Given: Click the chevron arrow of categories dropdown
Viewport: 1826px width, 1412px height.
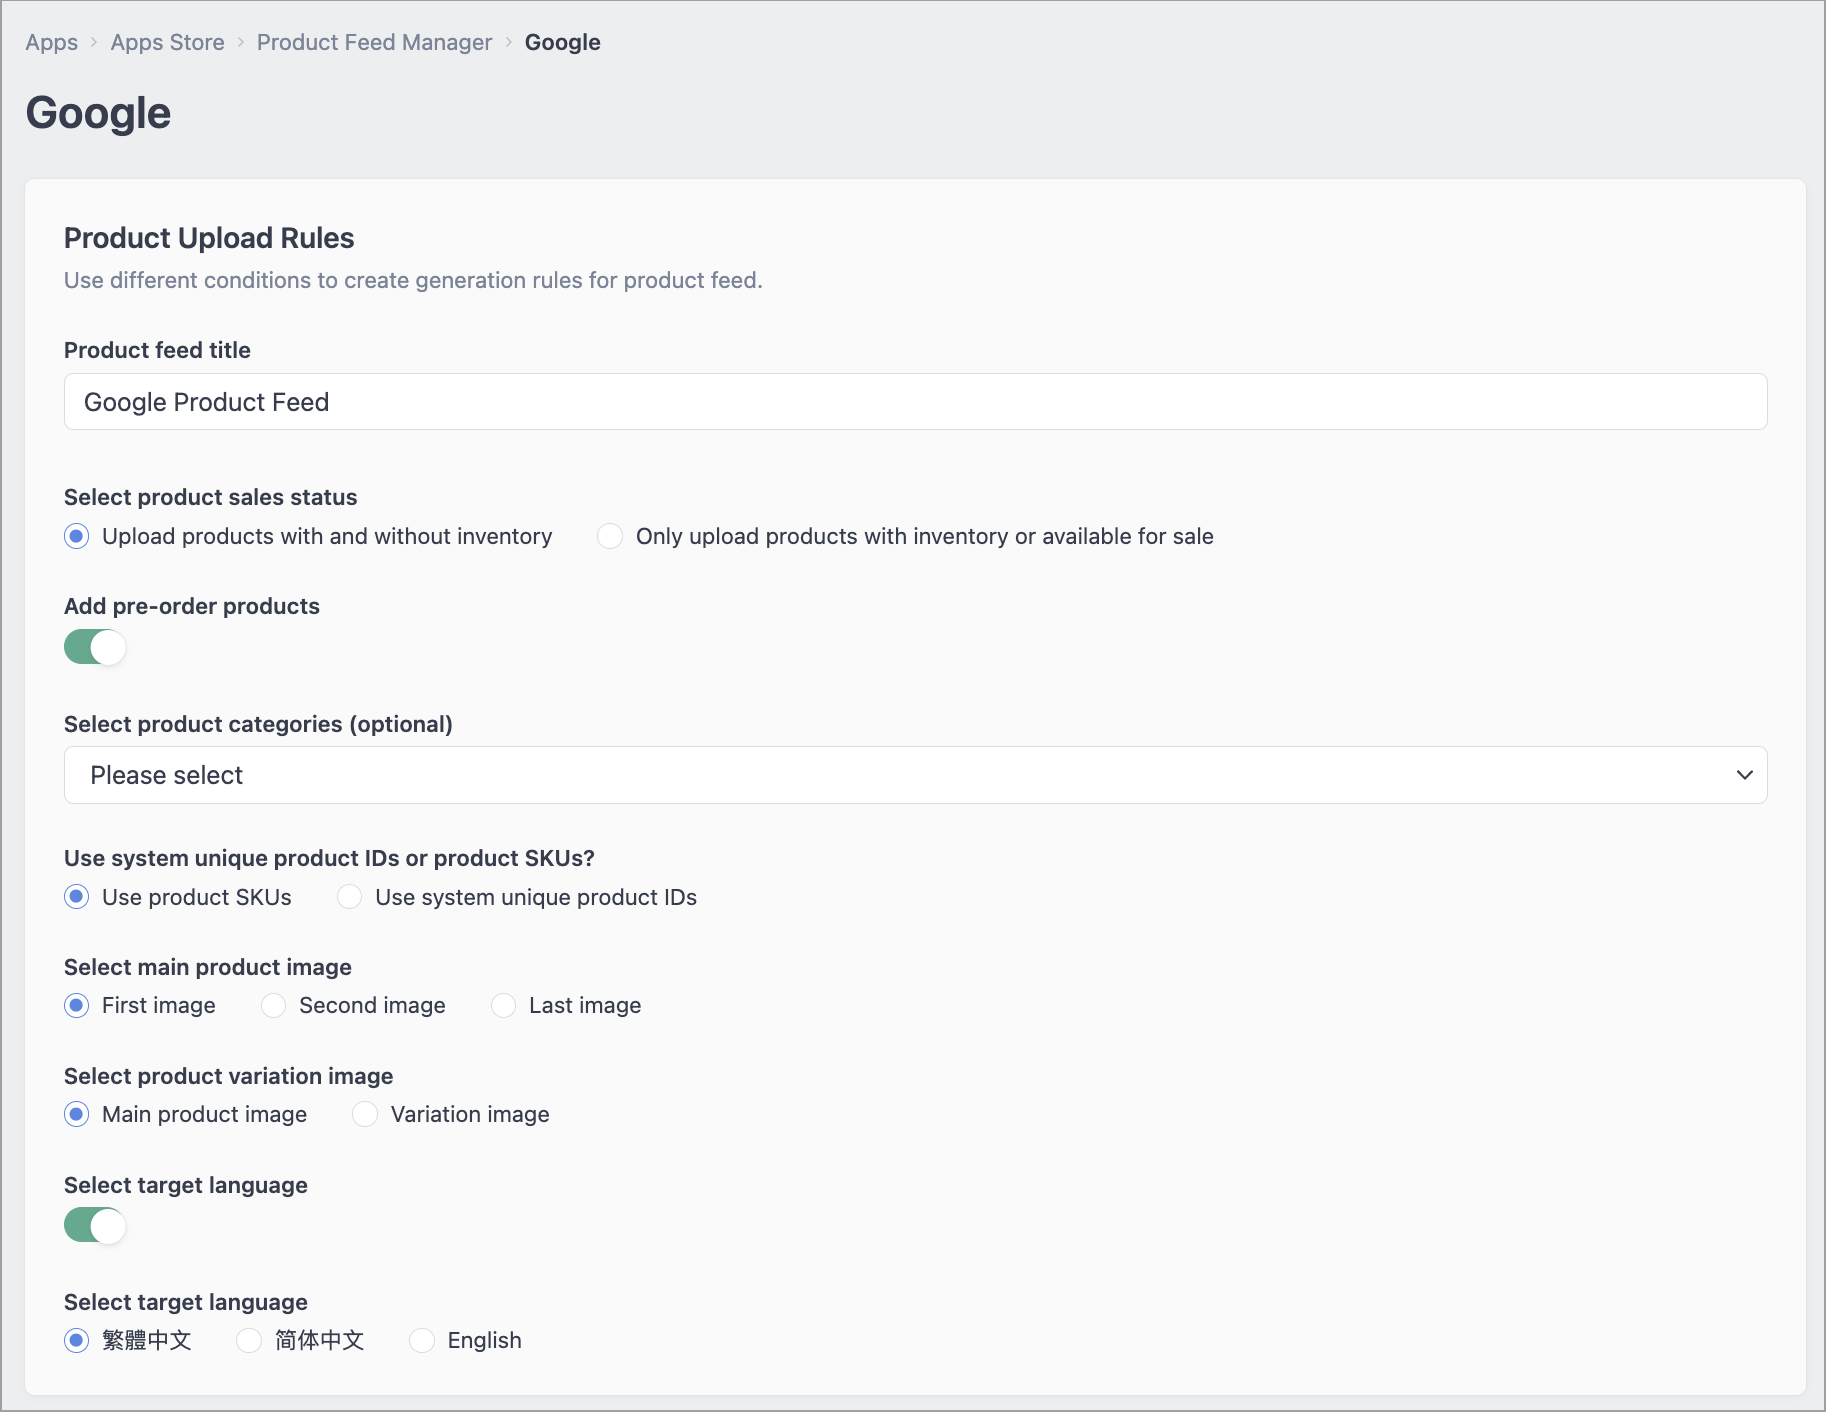Looking at the screenshot, I should (1744, 775).
